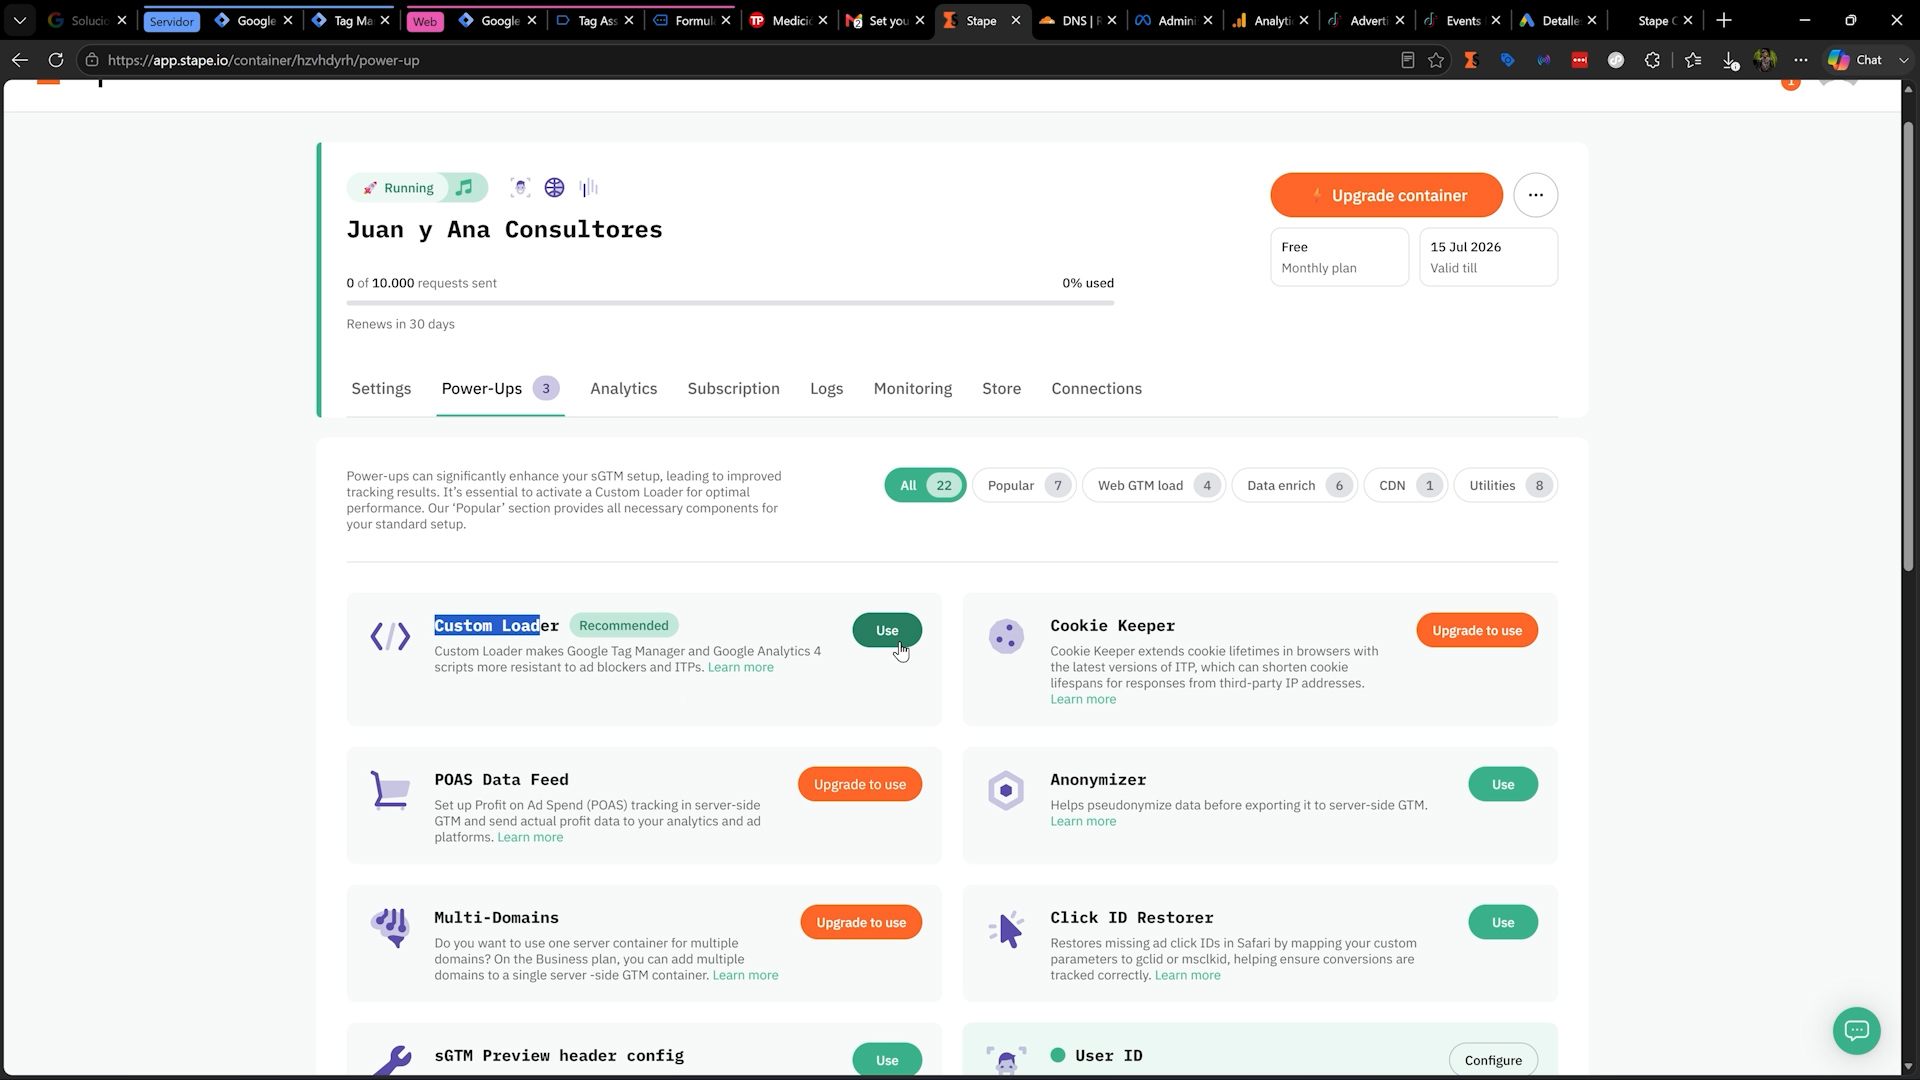Screen dimensions: 1920x1080
Task: Use the Click ID Restorer power-up
Action: [x=1503, y=922]
